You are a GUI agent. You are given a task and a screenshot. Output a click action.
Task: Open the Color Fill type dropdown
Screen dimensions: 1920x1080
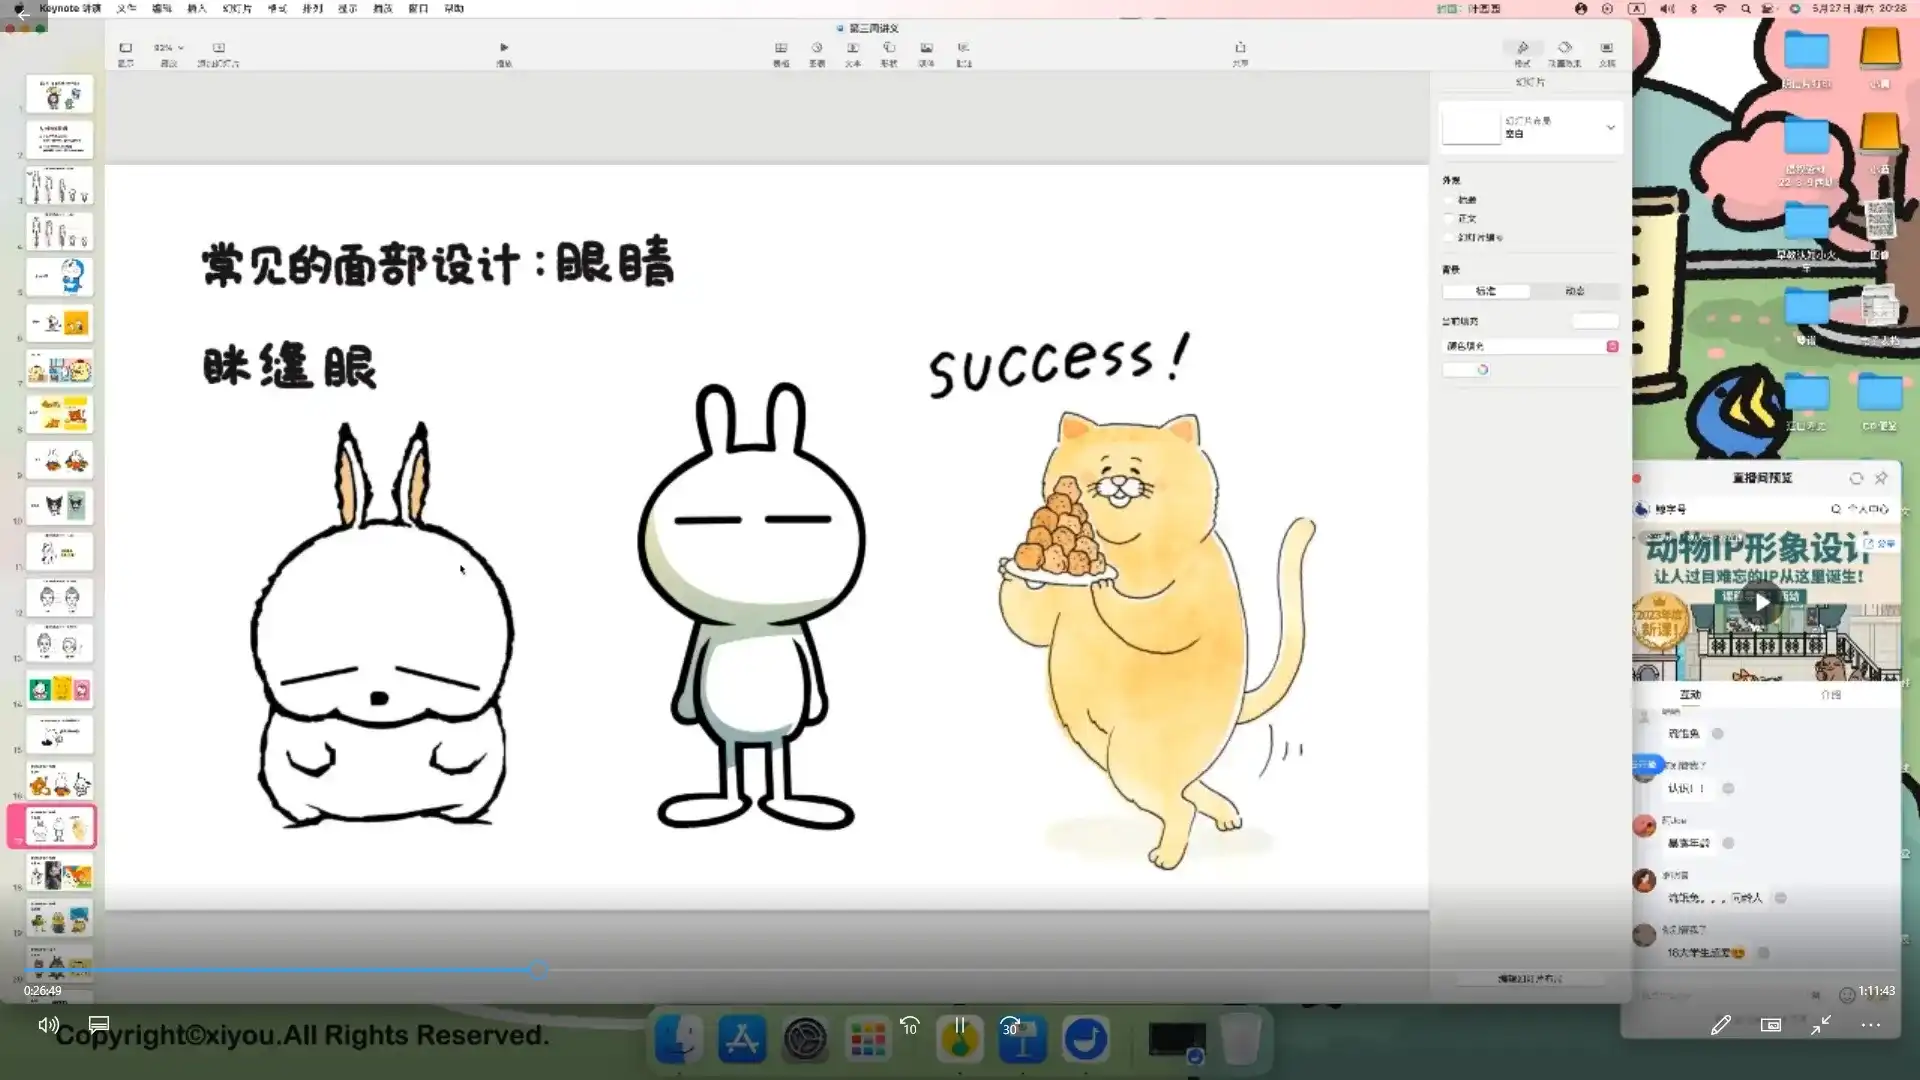point(1530,346)
